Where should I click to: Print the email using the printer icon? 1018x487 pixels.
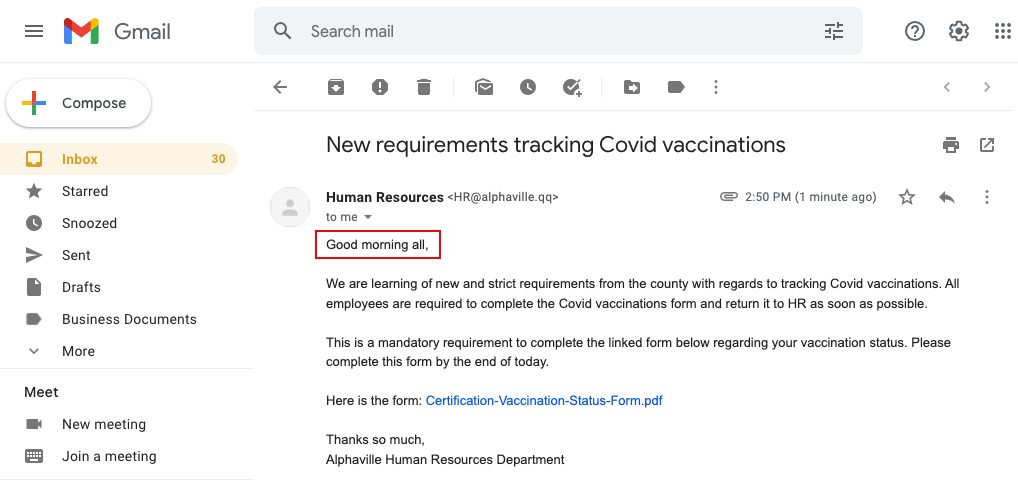[x=951, y=145]
